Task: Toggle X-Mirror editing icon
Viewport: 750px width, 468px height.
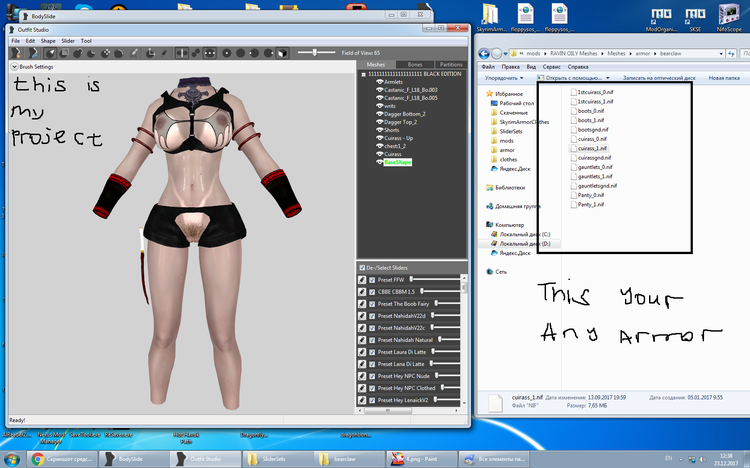Action: point(182,53)
